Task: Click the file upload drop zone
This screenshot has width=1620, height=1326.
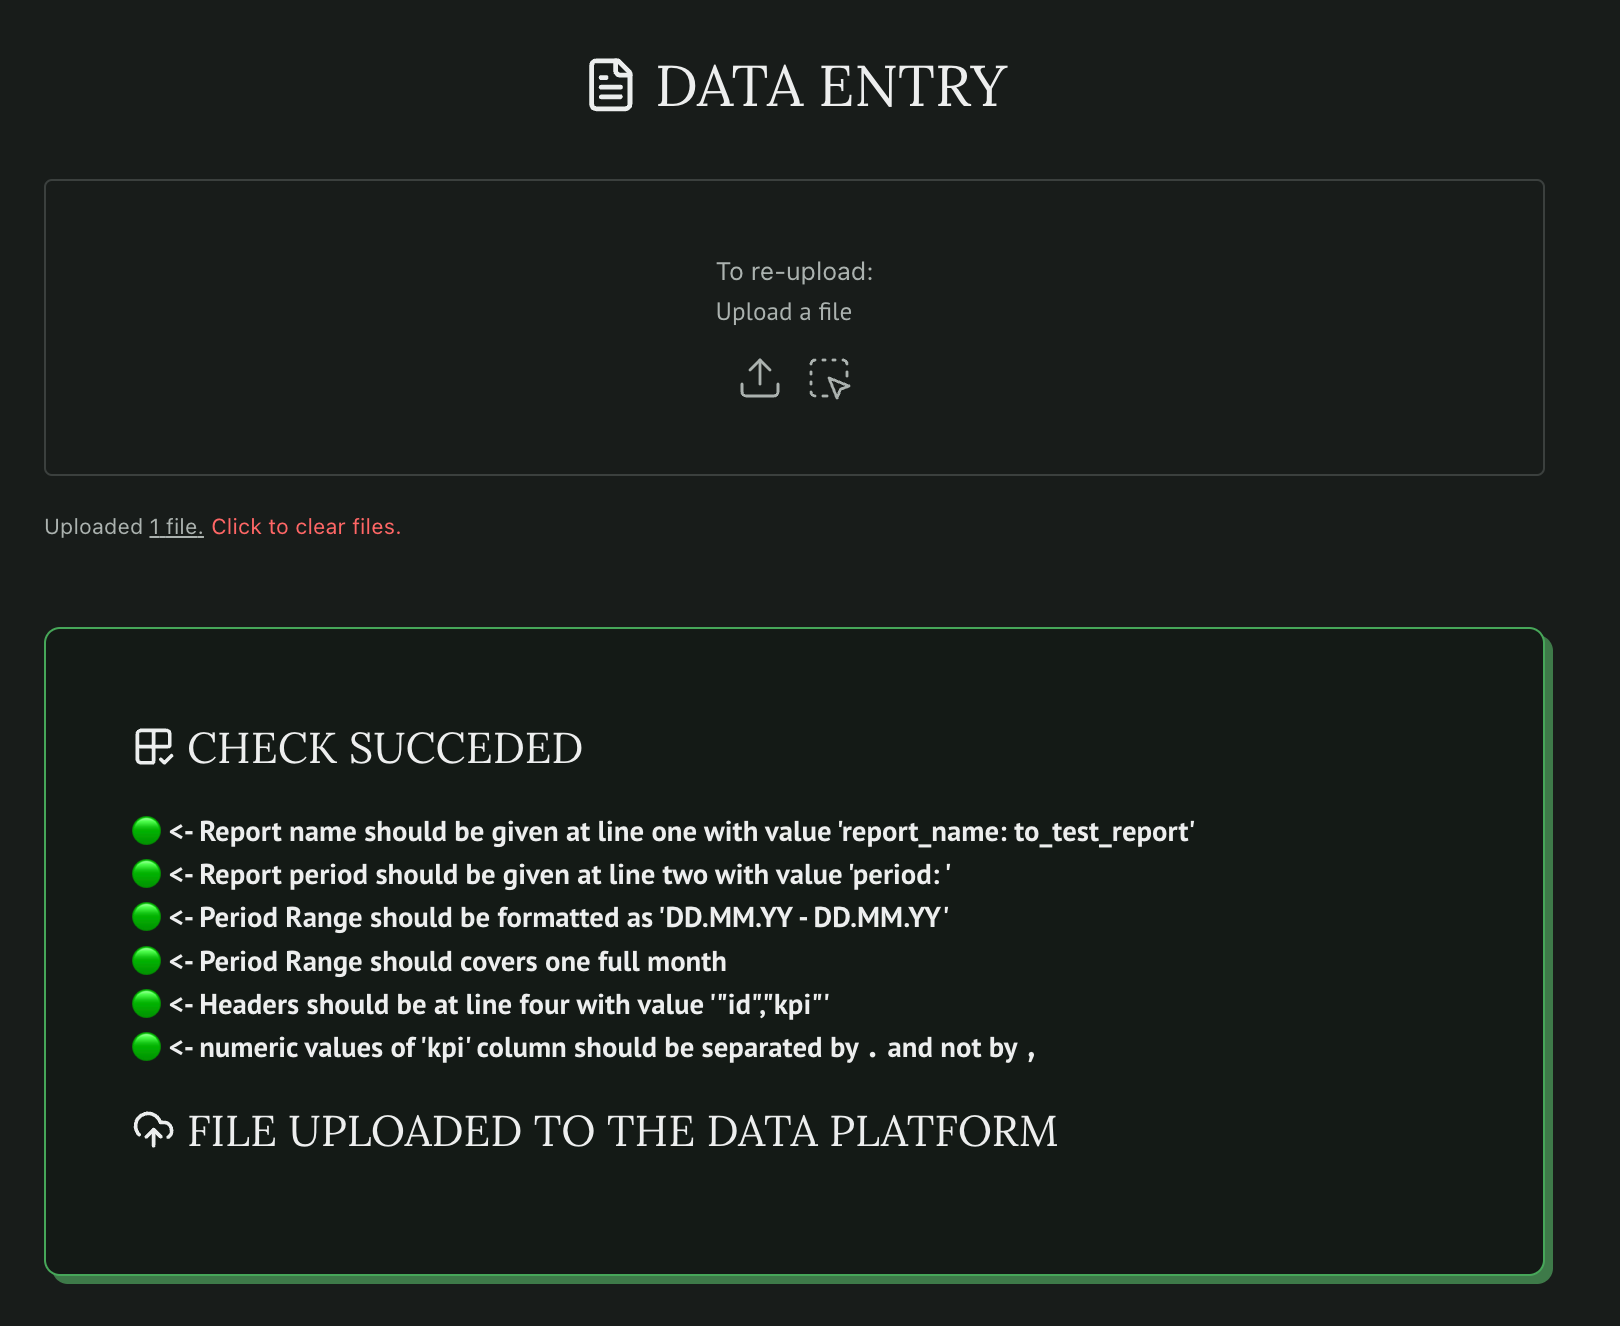Action: pos(400,330)
